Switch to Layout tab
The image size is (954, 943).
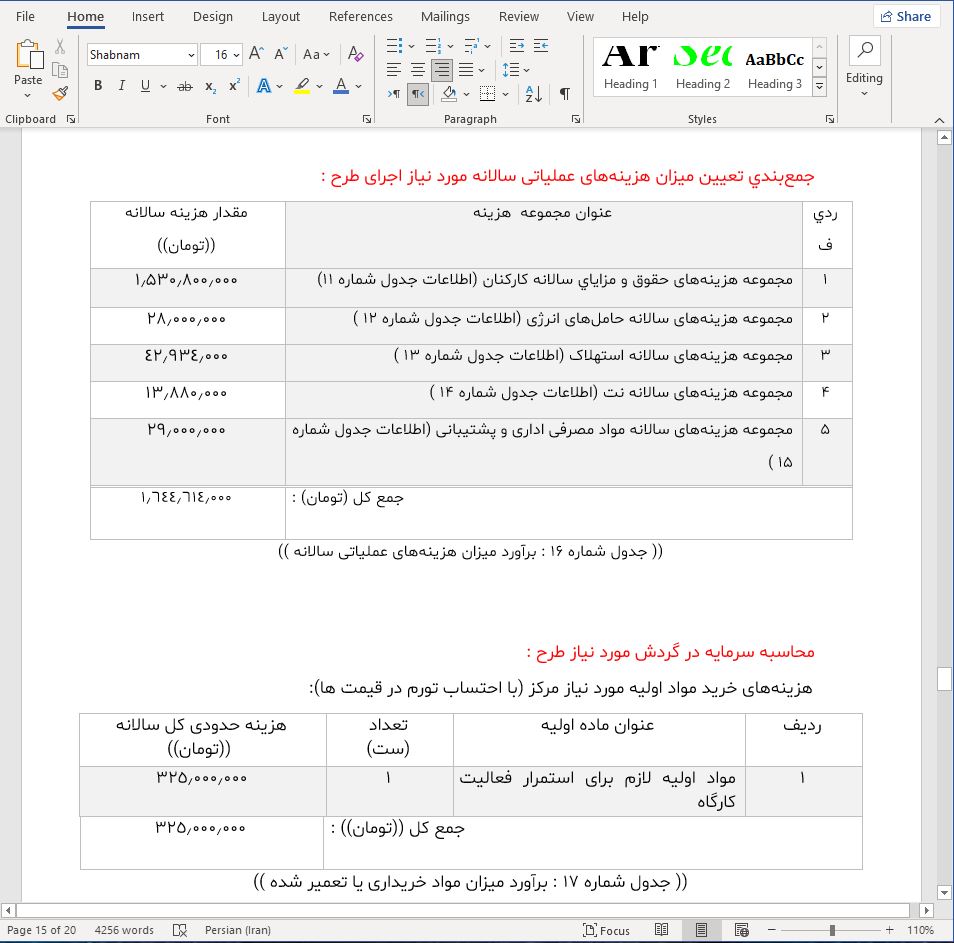[280, 16]
